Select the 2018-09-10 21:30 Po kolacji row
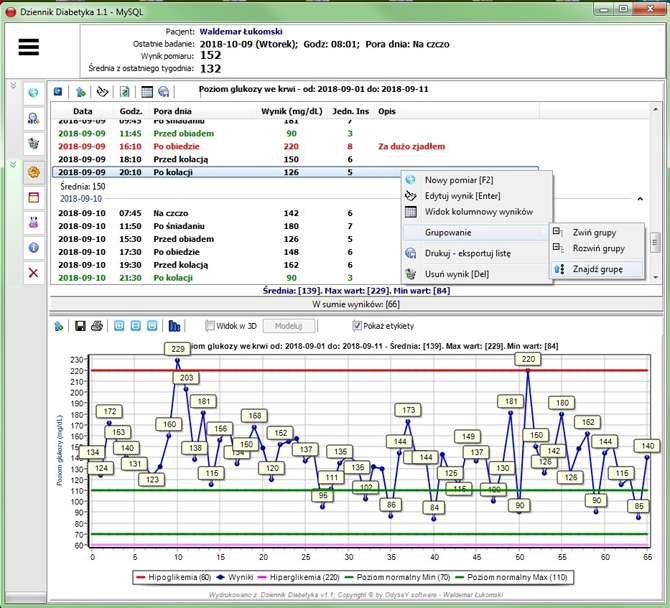This screenshot has height=608, width=670. pyautogui.click(x=226, y=277)
